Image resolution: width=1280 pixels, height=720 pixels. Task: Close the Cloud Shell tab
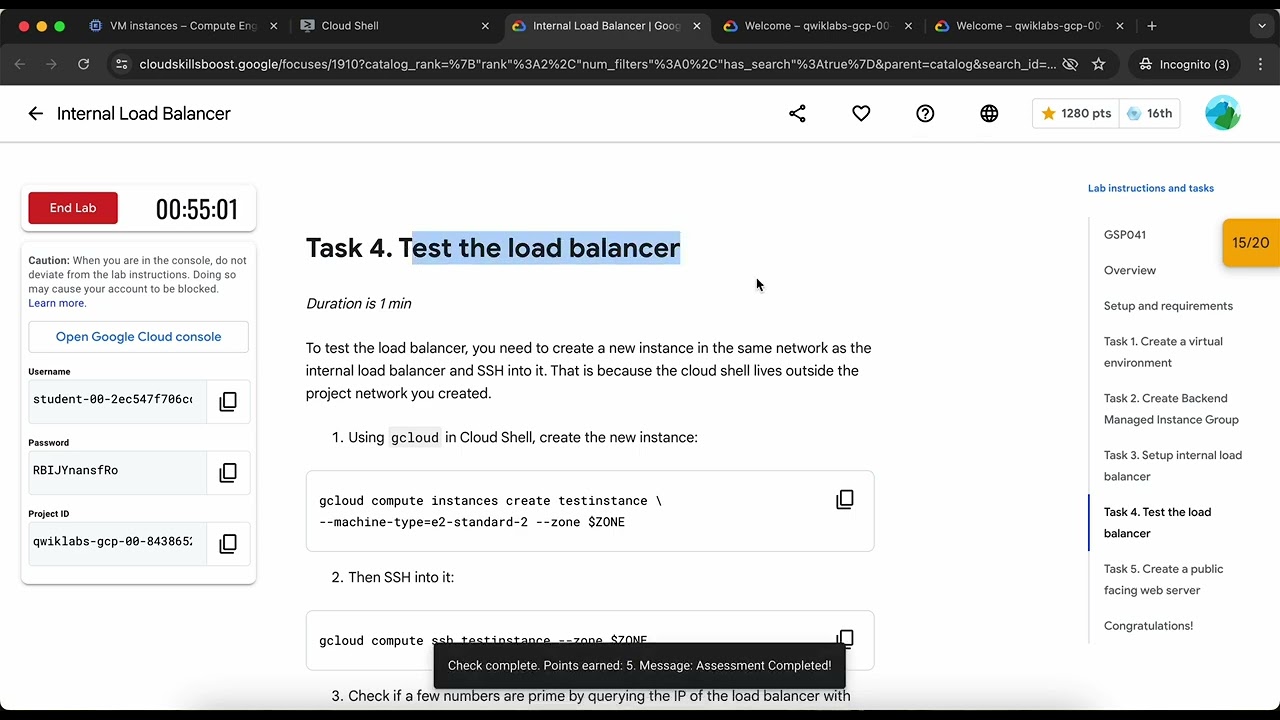(x=485, y=26)
